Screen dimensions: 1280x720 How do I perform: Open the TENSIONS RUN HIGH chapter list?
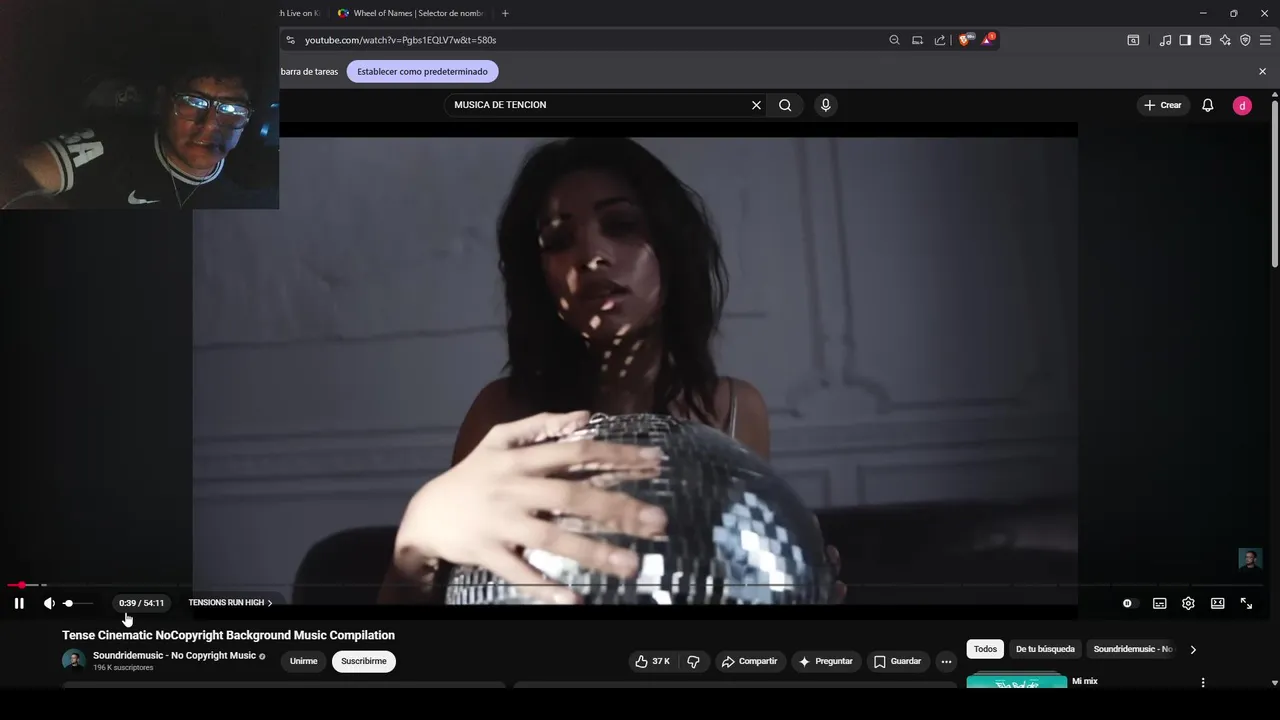pos(230,603)
